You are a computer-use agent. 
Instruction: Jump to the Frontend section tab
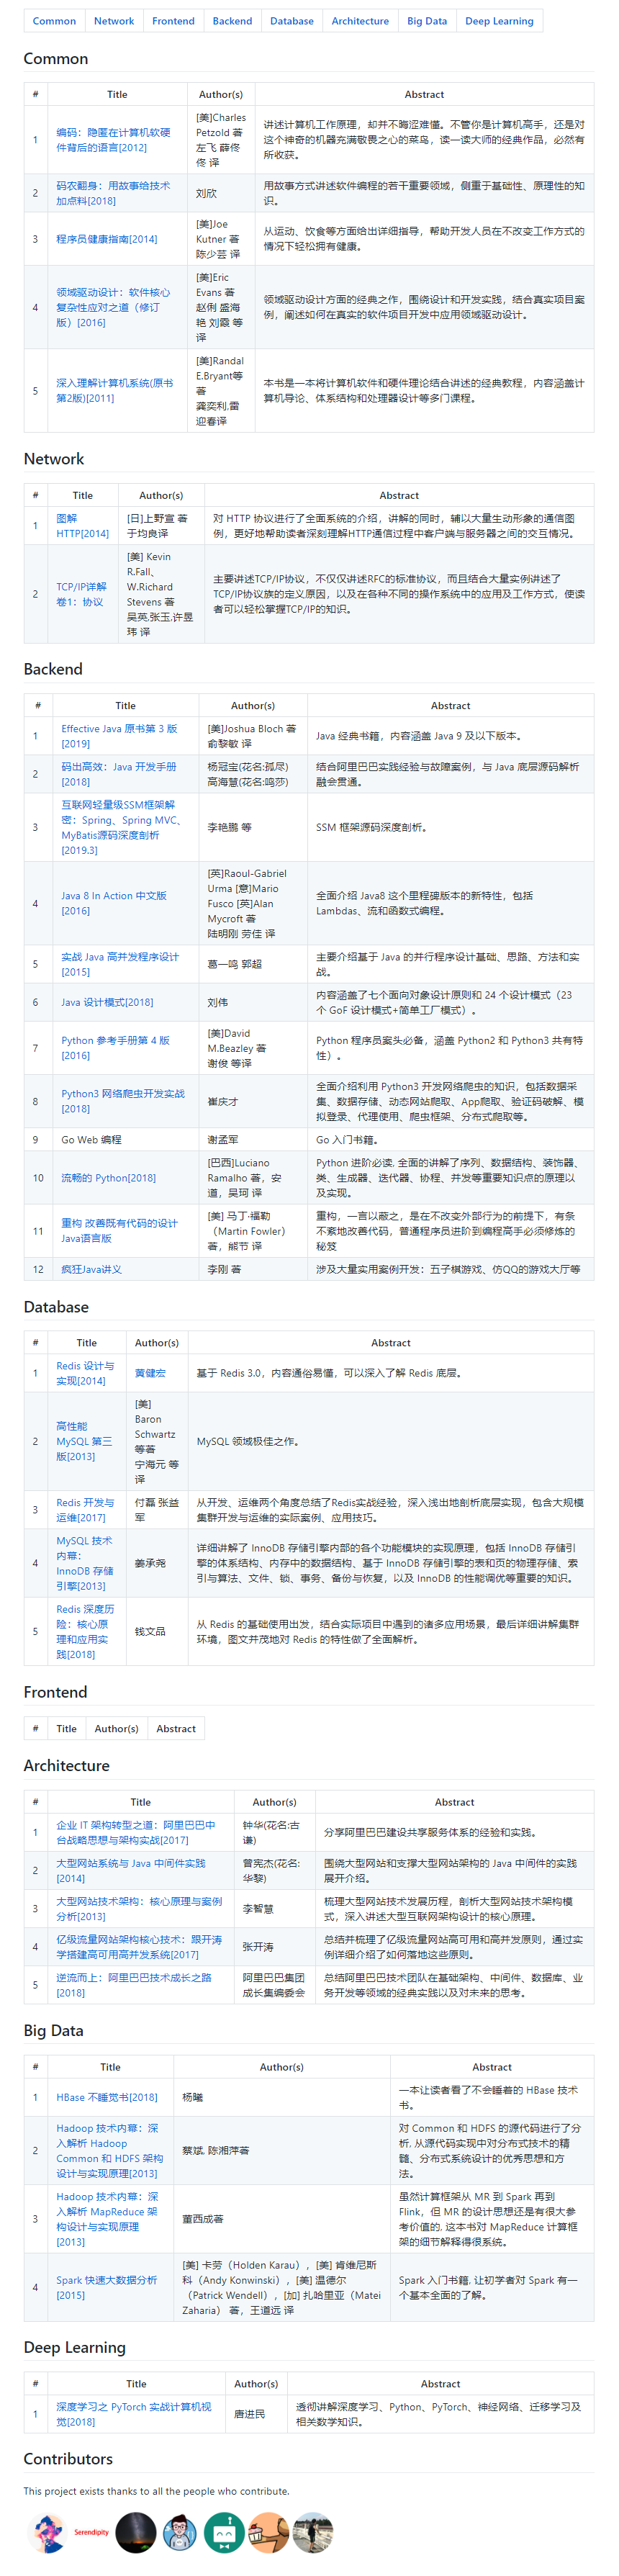(173, 21)
